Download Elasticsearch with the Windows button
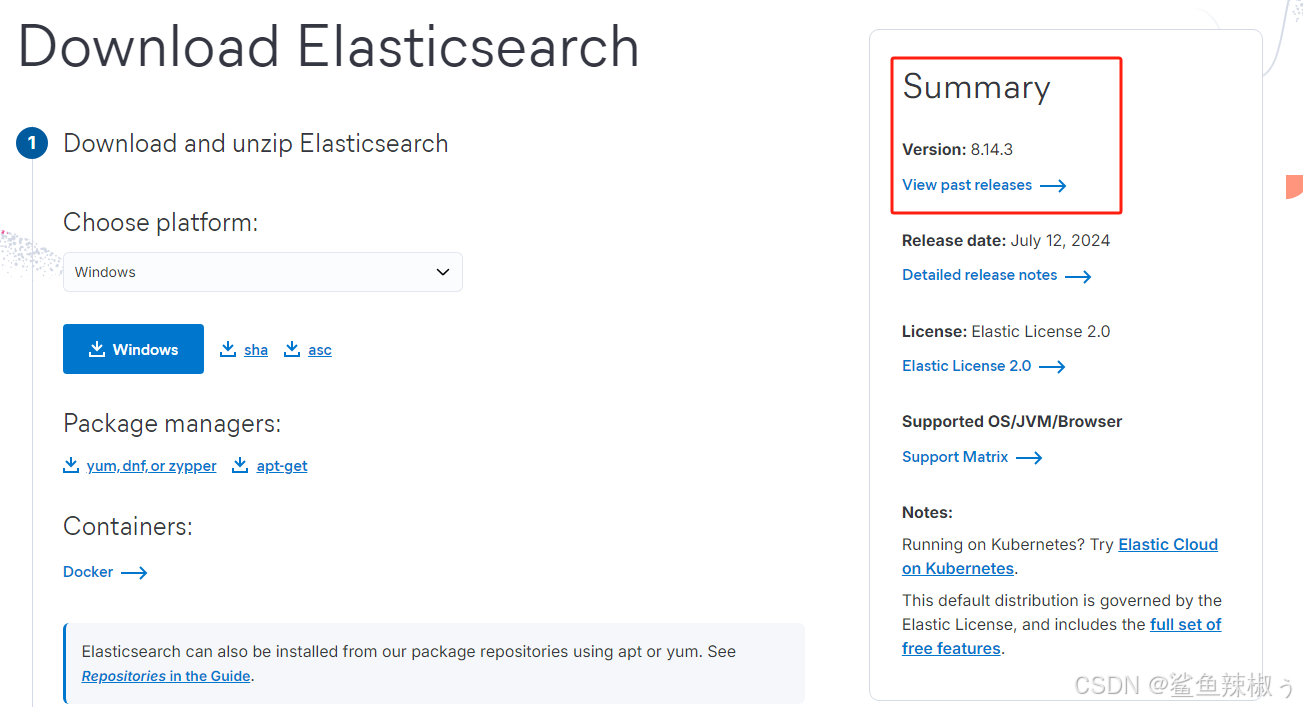Screen dimensions: 1303x707 click(x=133, y=349)
